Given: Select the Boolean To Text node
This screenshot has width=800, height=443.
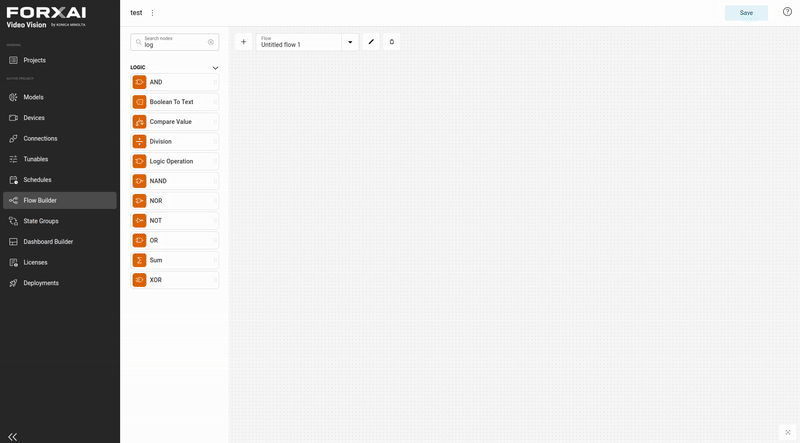Looking at the screenshot, I should pos(174,102).
